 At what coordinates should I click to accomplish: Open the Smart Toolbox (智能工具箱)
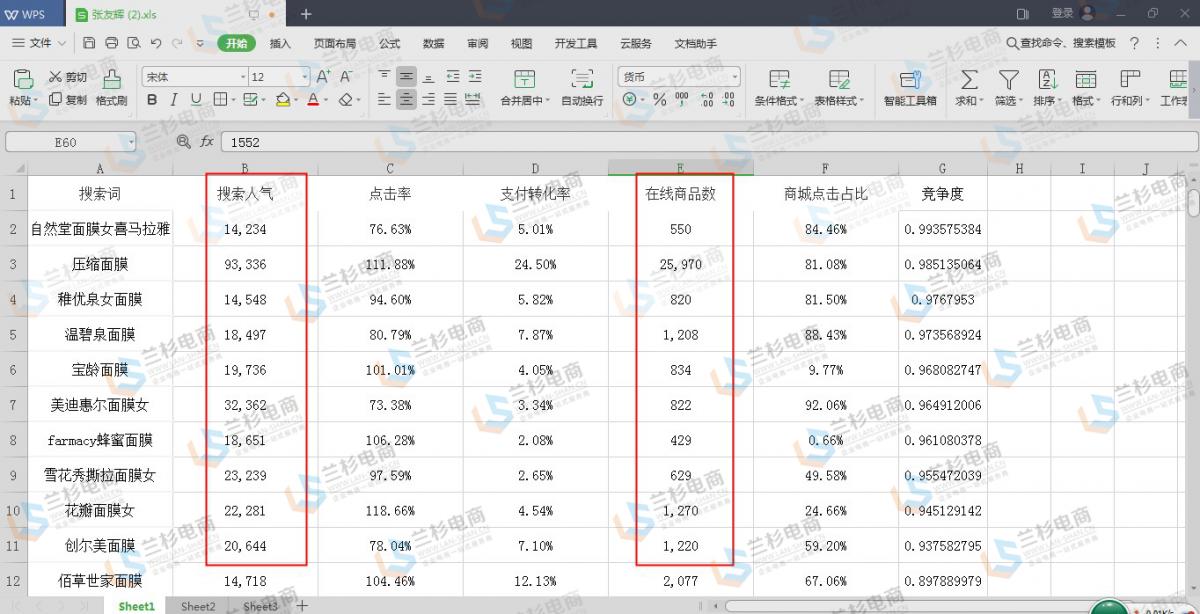click(910, 80)
